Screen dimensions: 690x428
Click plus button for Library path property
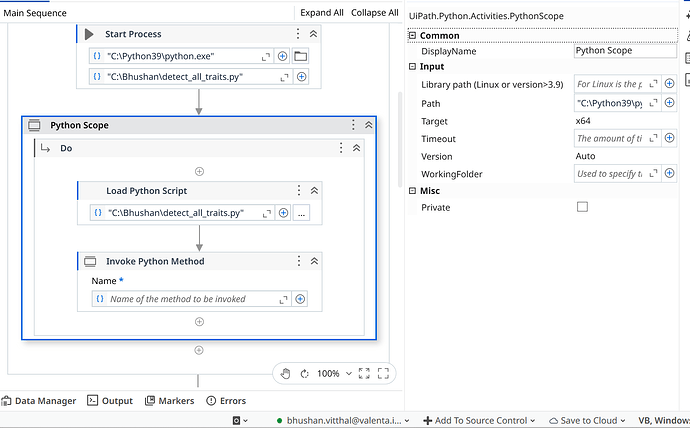coord(669,84)
